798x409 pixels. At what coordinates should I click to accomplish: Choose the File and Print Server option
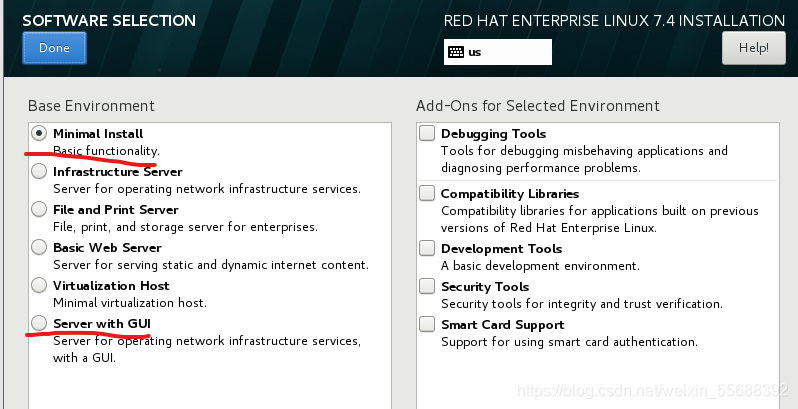pos(39,210)
